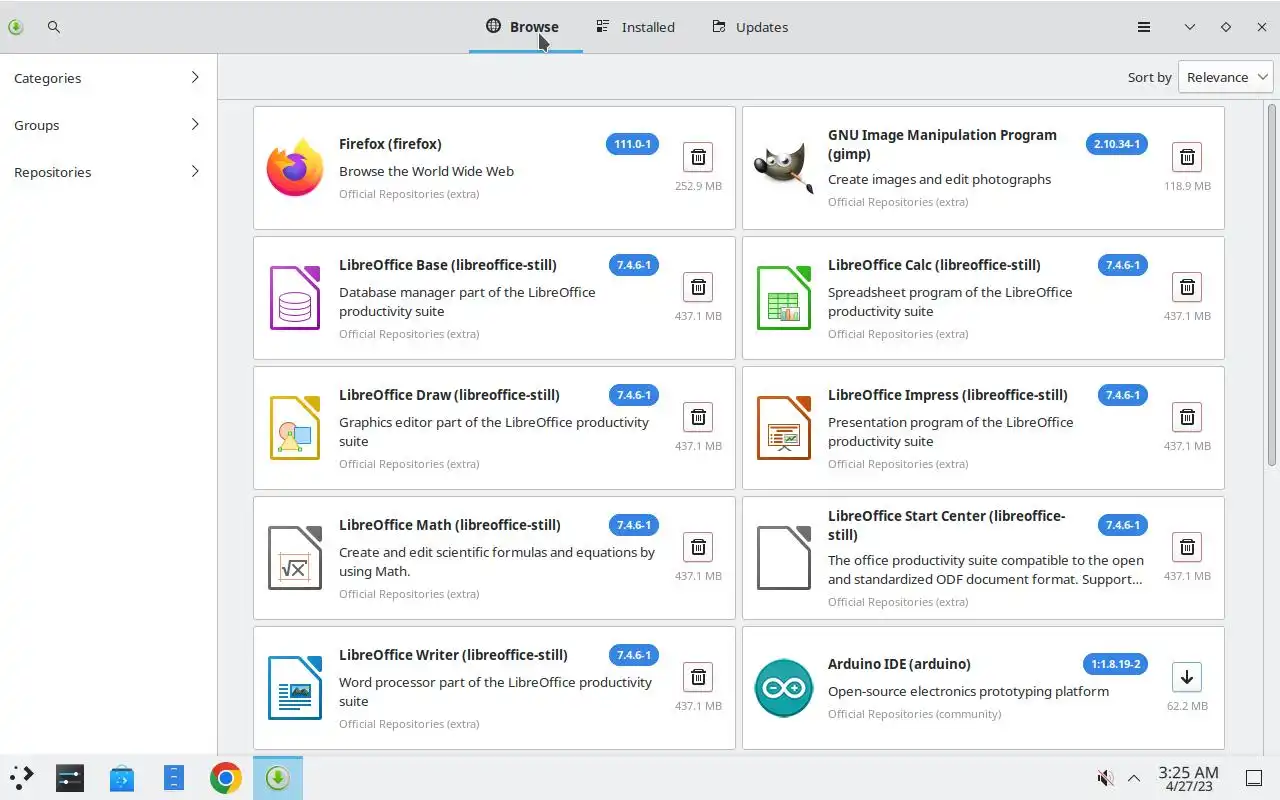Click the green Pamac app icon in header
Viewport: 1280px width, 800px height.
click(x=16, y=27)
